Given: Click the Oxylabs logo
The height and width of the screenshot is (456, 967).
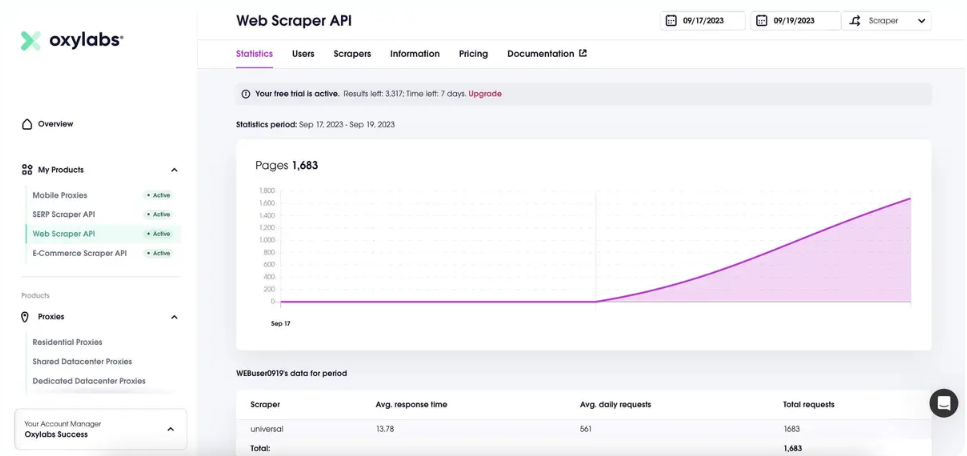Looking at the screenshot, I should pos(72,41).
